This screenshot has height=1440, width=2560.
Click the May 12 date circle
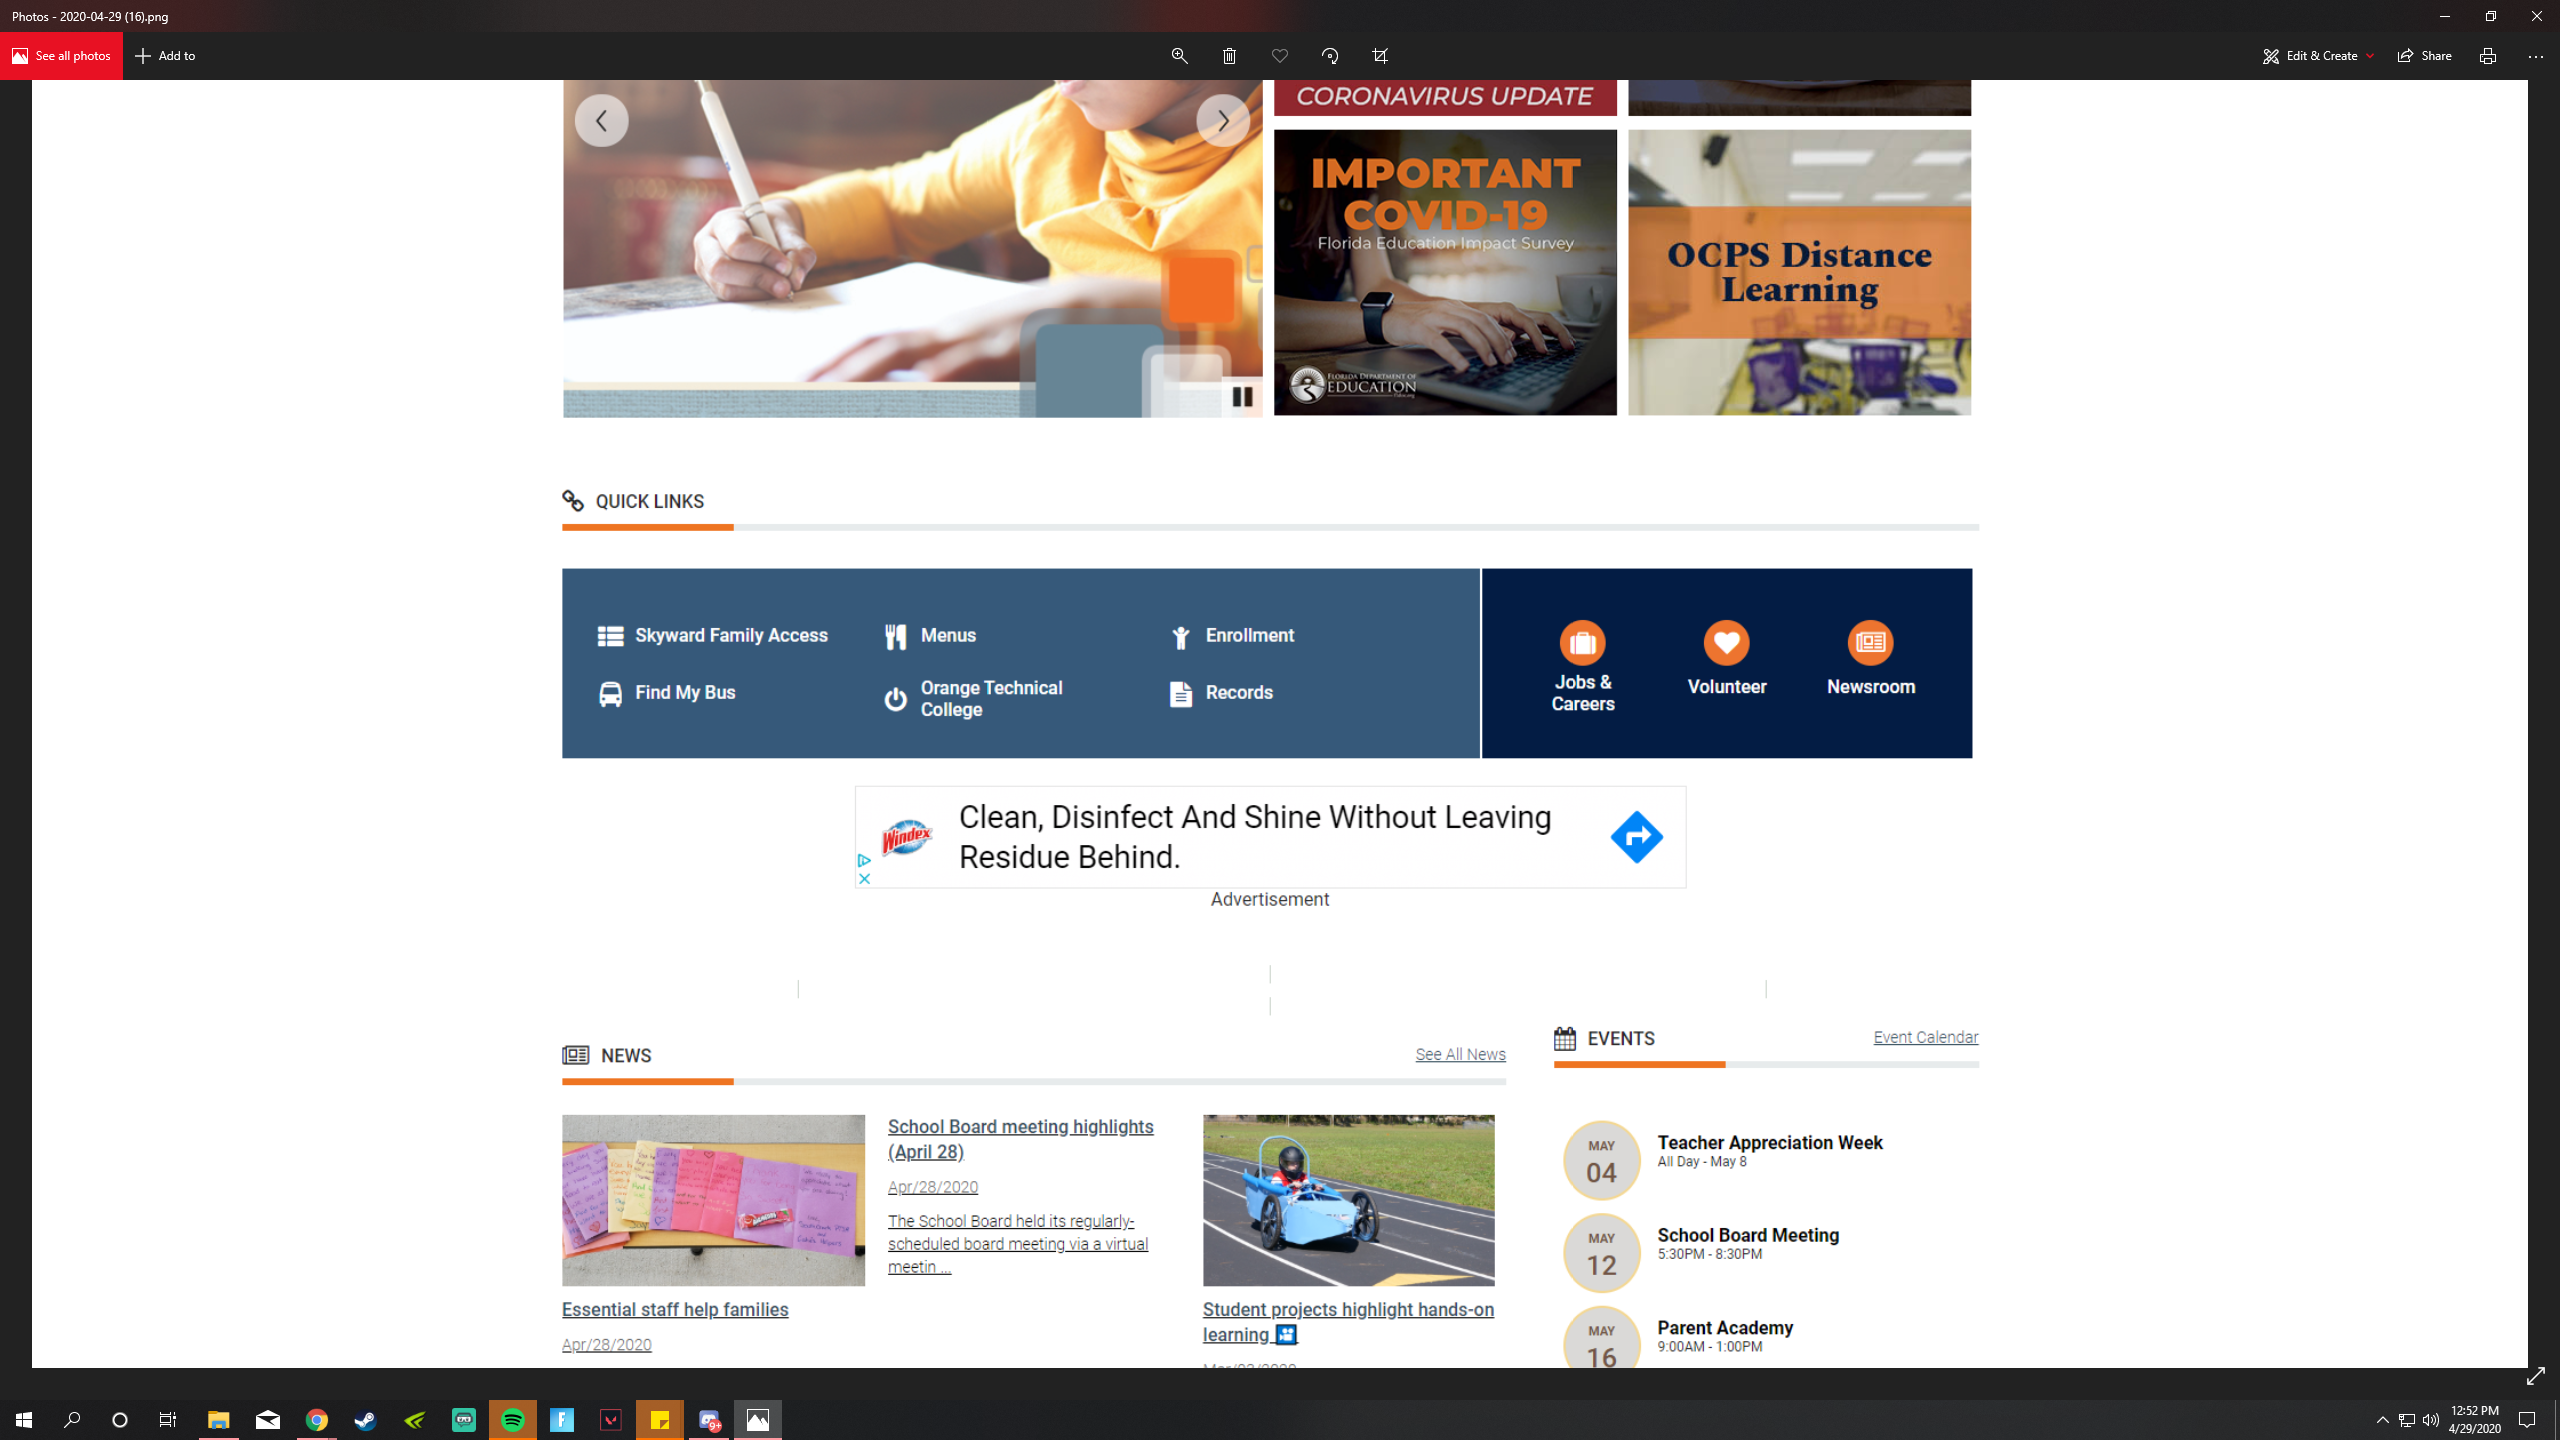coord(1601,1253)
